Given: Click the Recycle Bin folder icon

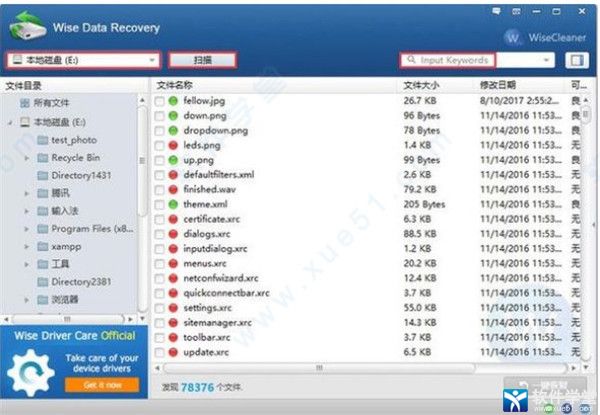Looking at the screenshot, I should click(42, 158).
